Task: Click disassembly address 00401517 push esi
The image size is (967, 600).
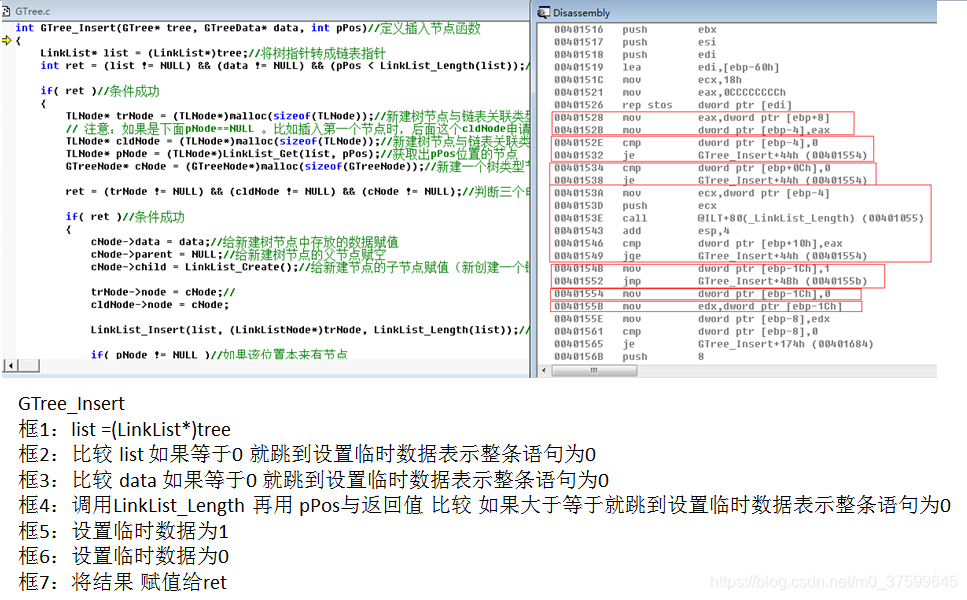Action: 635,42
